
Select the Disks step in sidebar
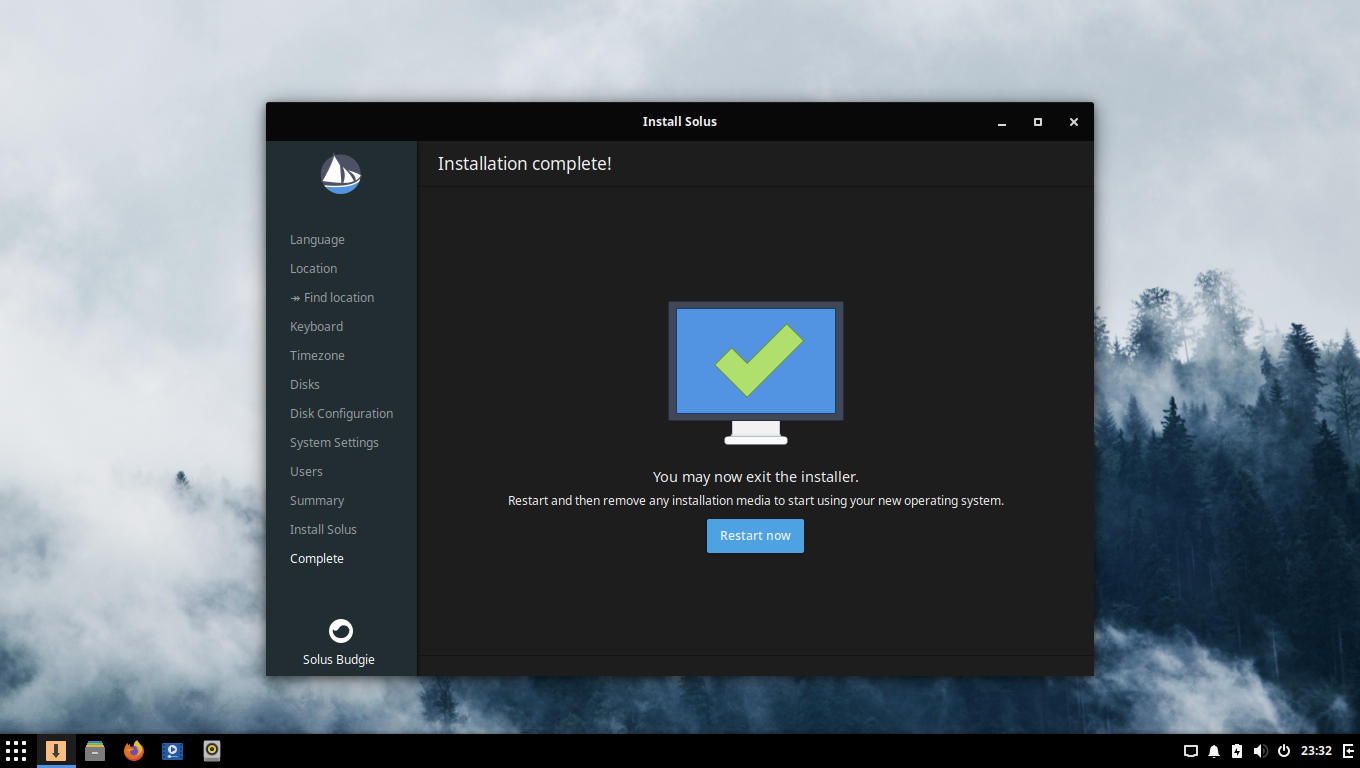[x=305, y=385]
